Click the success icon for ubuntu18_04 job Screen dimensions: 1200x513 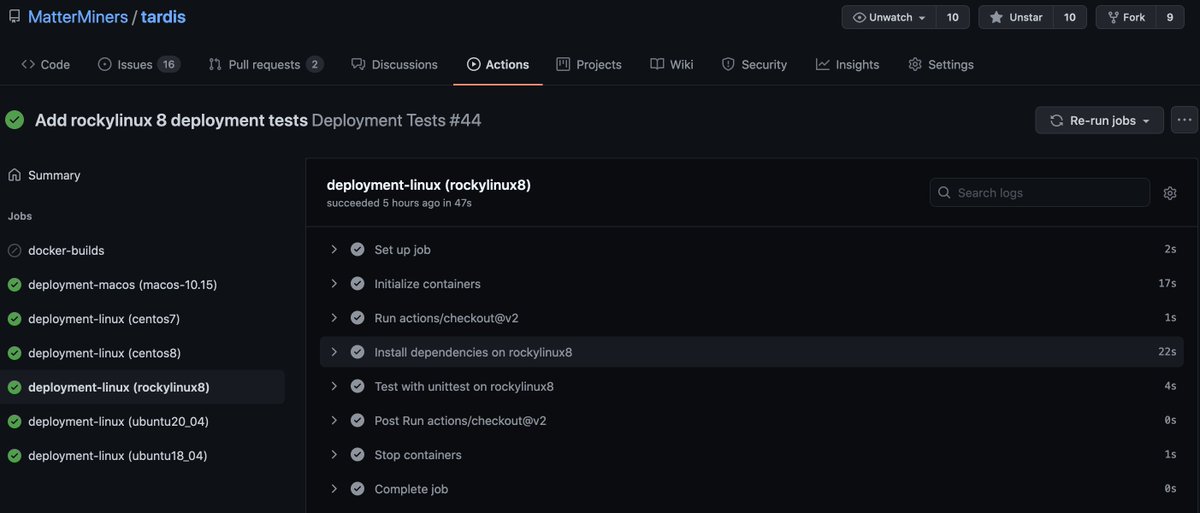14,456
